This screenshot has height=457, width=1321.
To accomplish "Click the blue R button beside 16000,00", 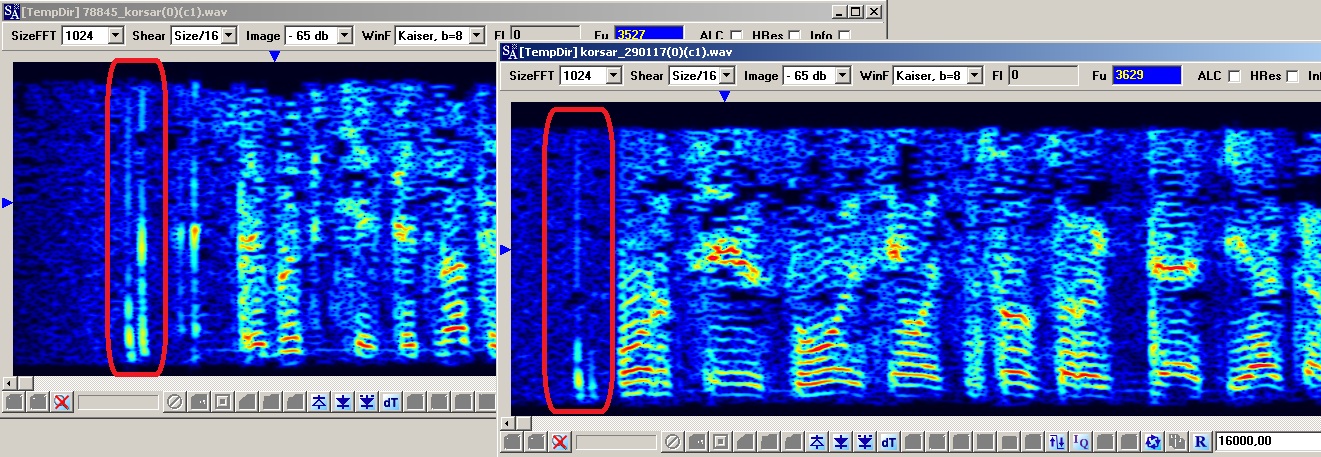I will click(1201, 441).
